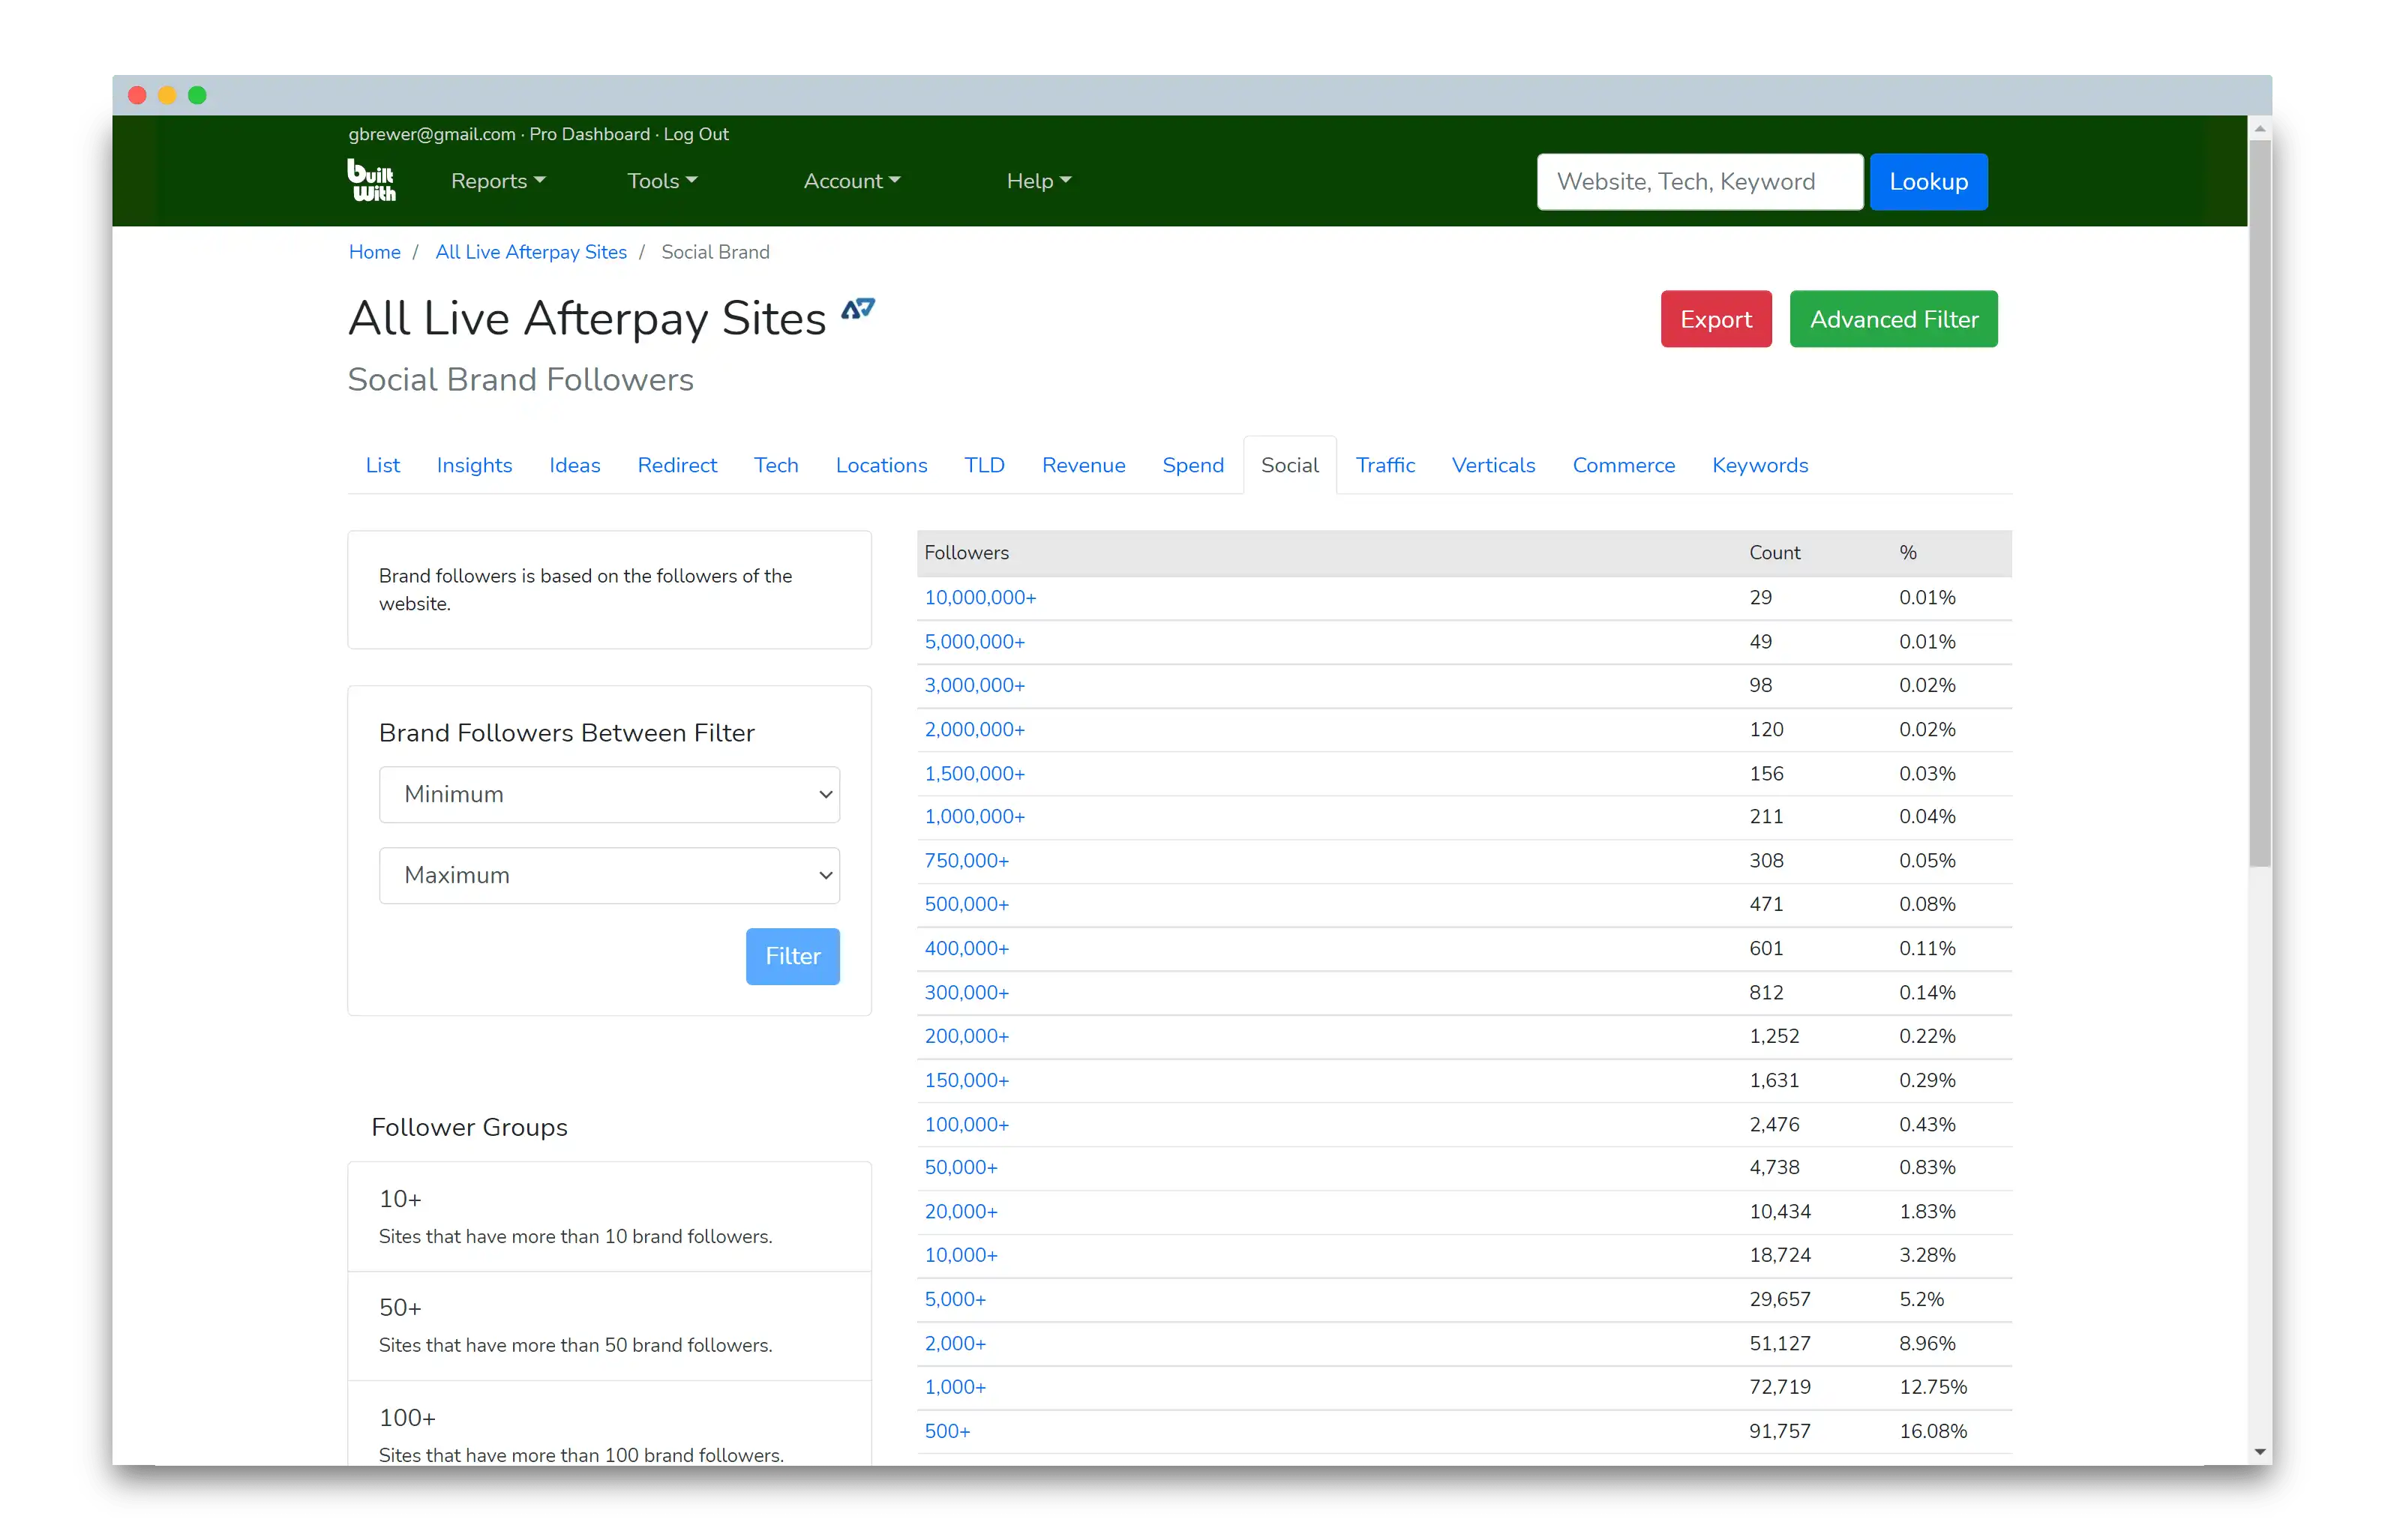Open All Live Afterpay Sites breadcrumb
2385x1540 pixels.
tap(531, 252)
